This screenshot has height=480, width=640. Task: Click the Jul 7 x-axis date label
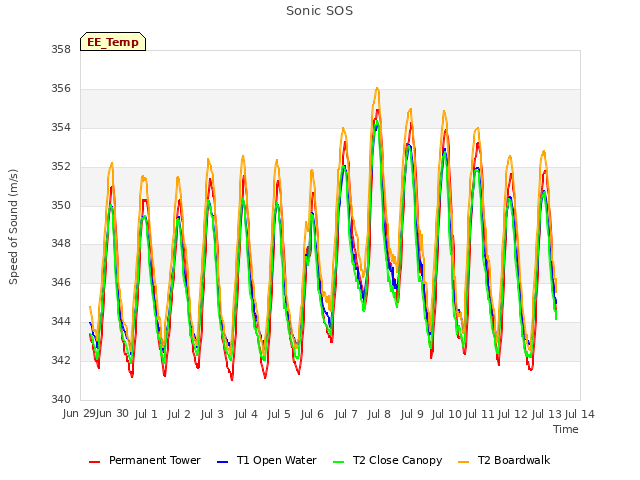coord(346,414)
